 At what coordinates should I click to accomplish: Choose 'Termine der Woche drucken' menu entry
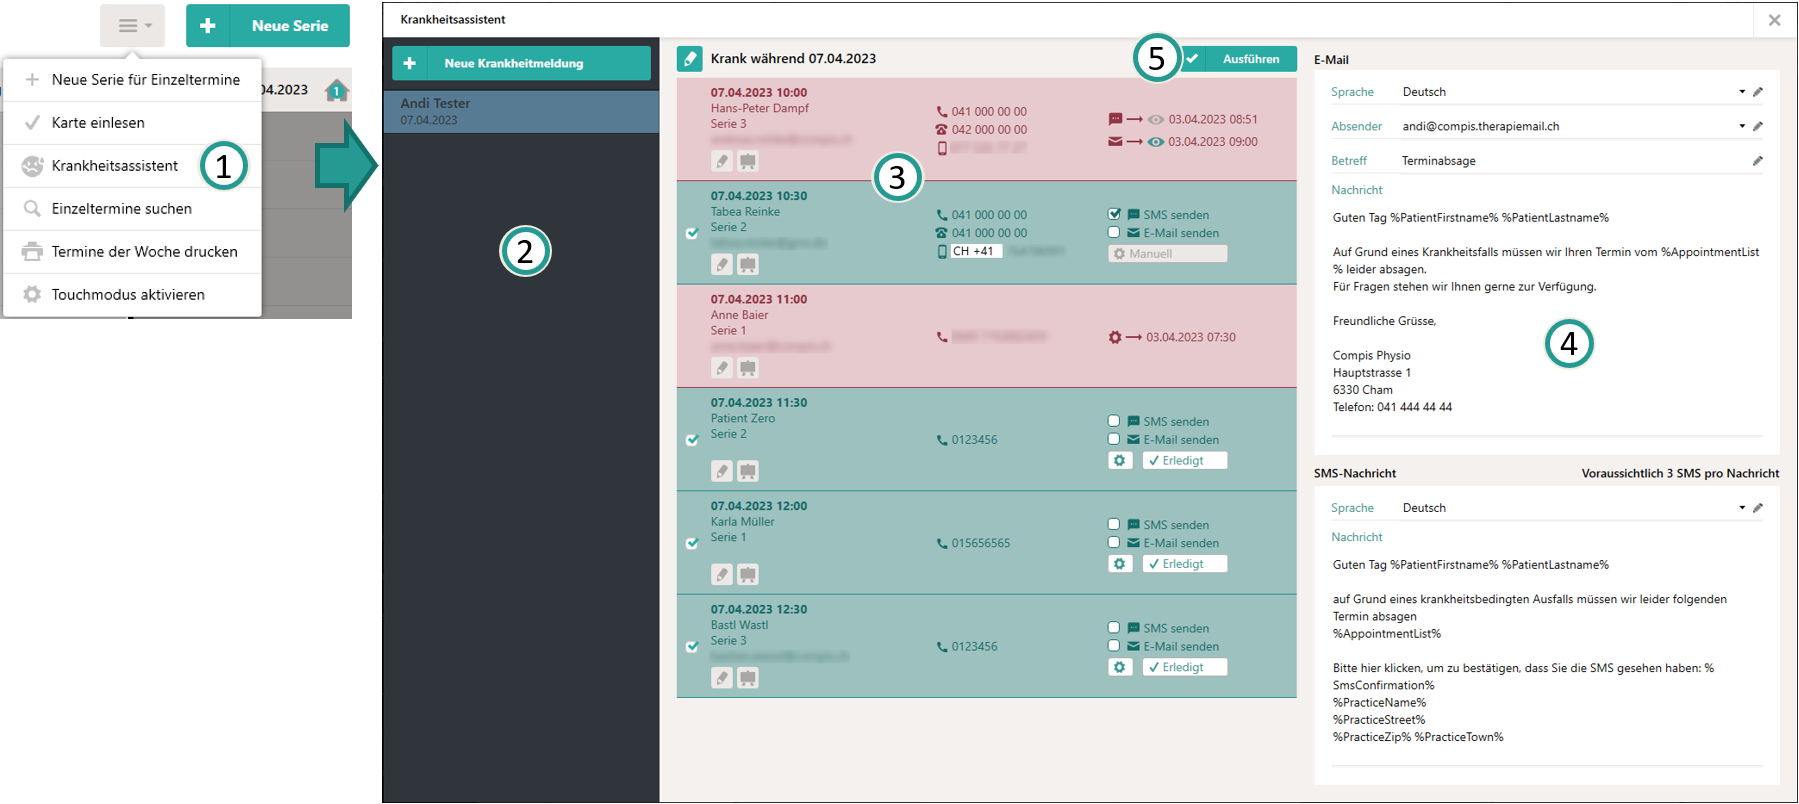(x=145, y=252)
